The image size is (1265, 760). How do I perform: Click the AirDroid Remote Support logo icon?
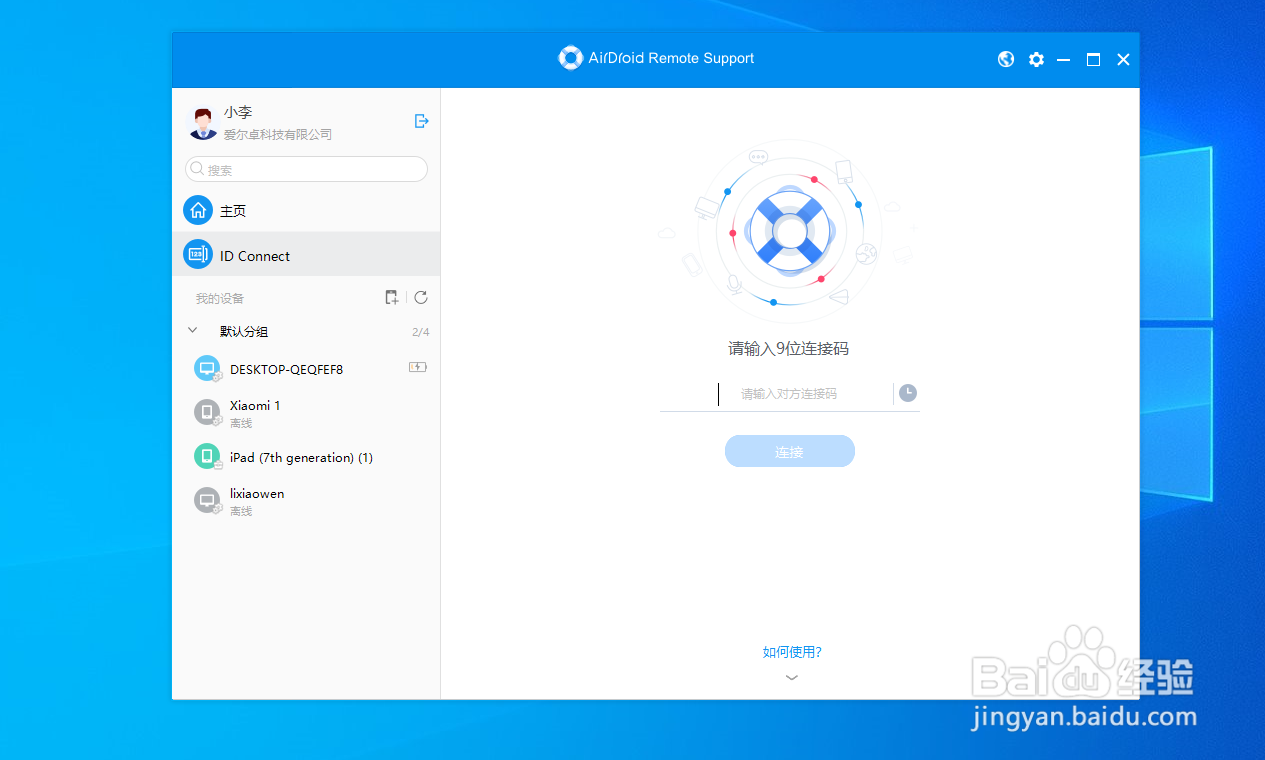point(570,58)
